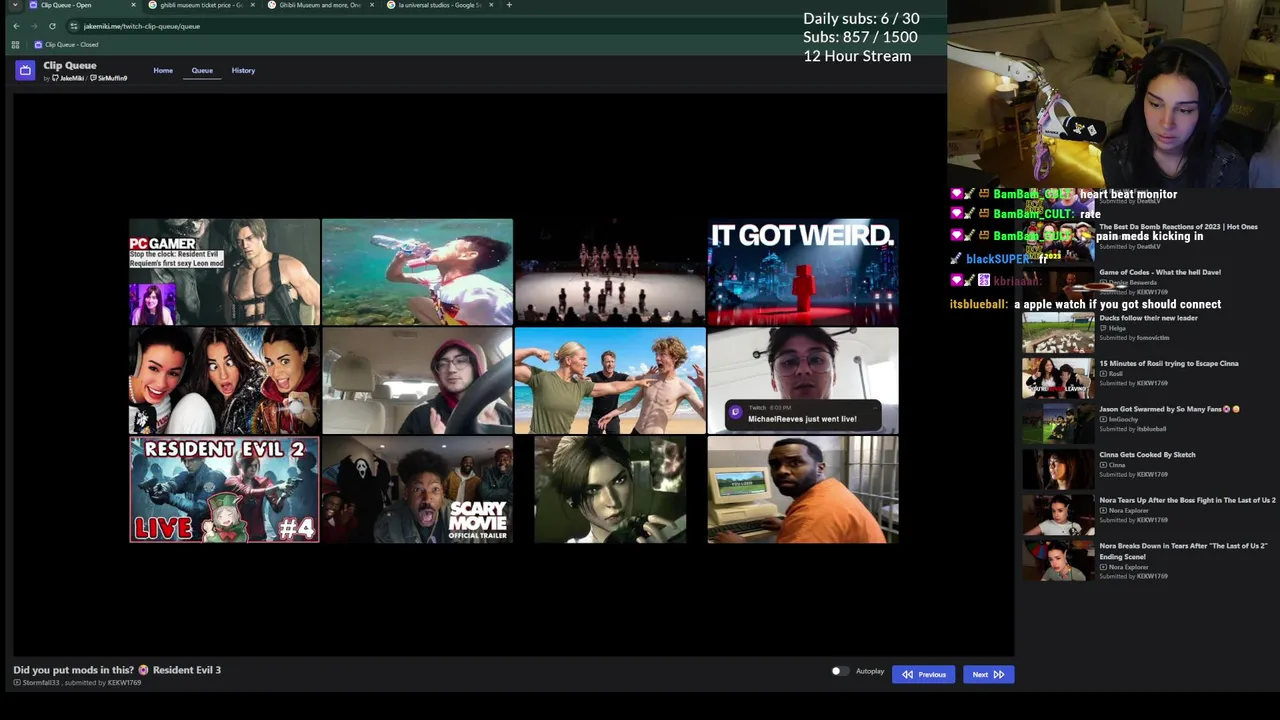Open the Leon holding gun video thumbnail
Screen dimensions: 1280x720
coord(610,490)
